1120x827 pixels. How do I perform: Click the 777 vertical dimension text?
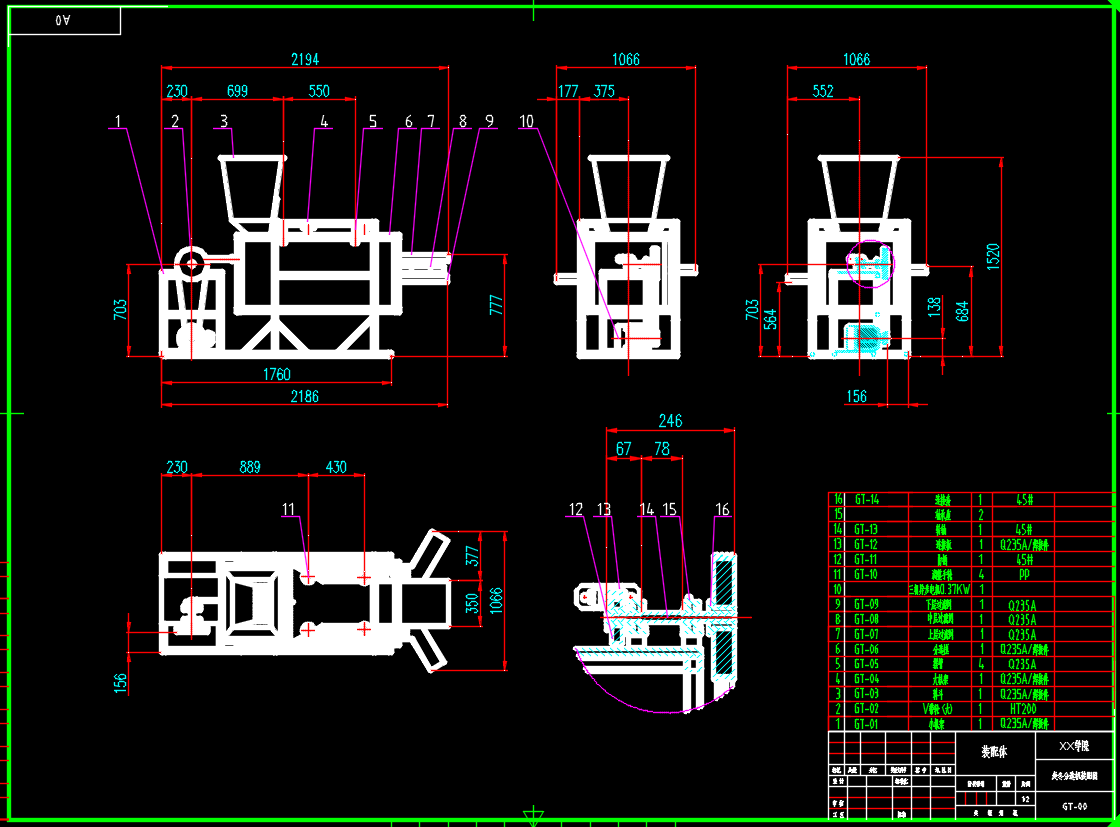(496, 305)
